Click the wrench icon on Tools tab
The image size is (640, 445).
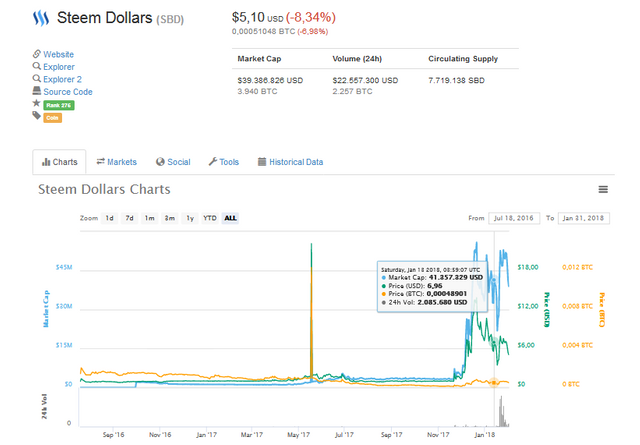(213, 162)
